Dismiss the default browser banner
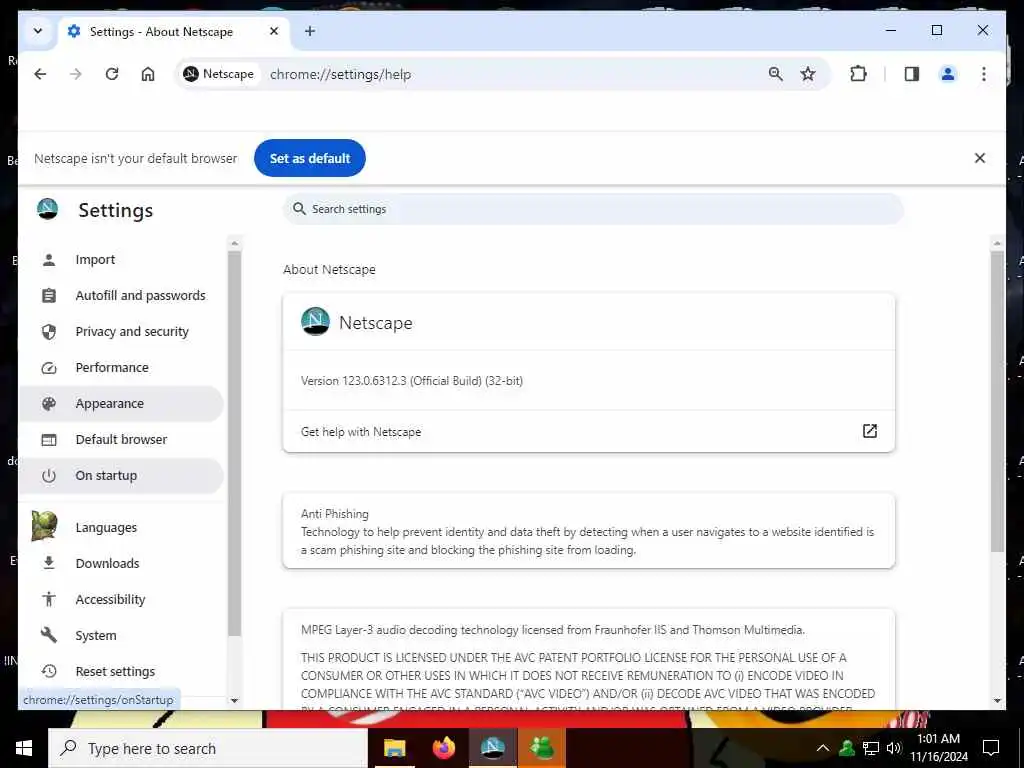 click(980, 158)
